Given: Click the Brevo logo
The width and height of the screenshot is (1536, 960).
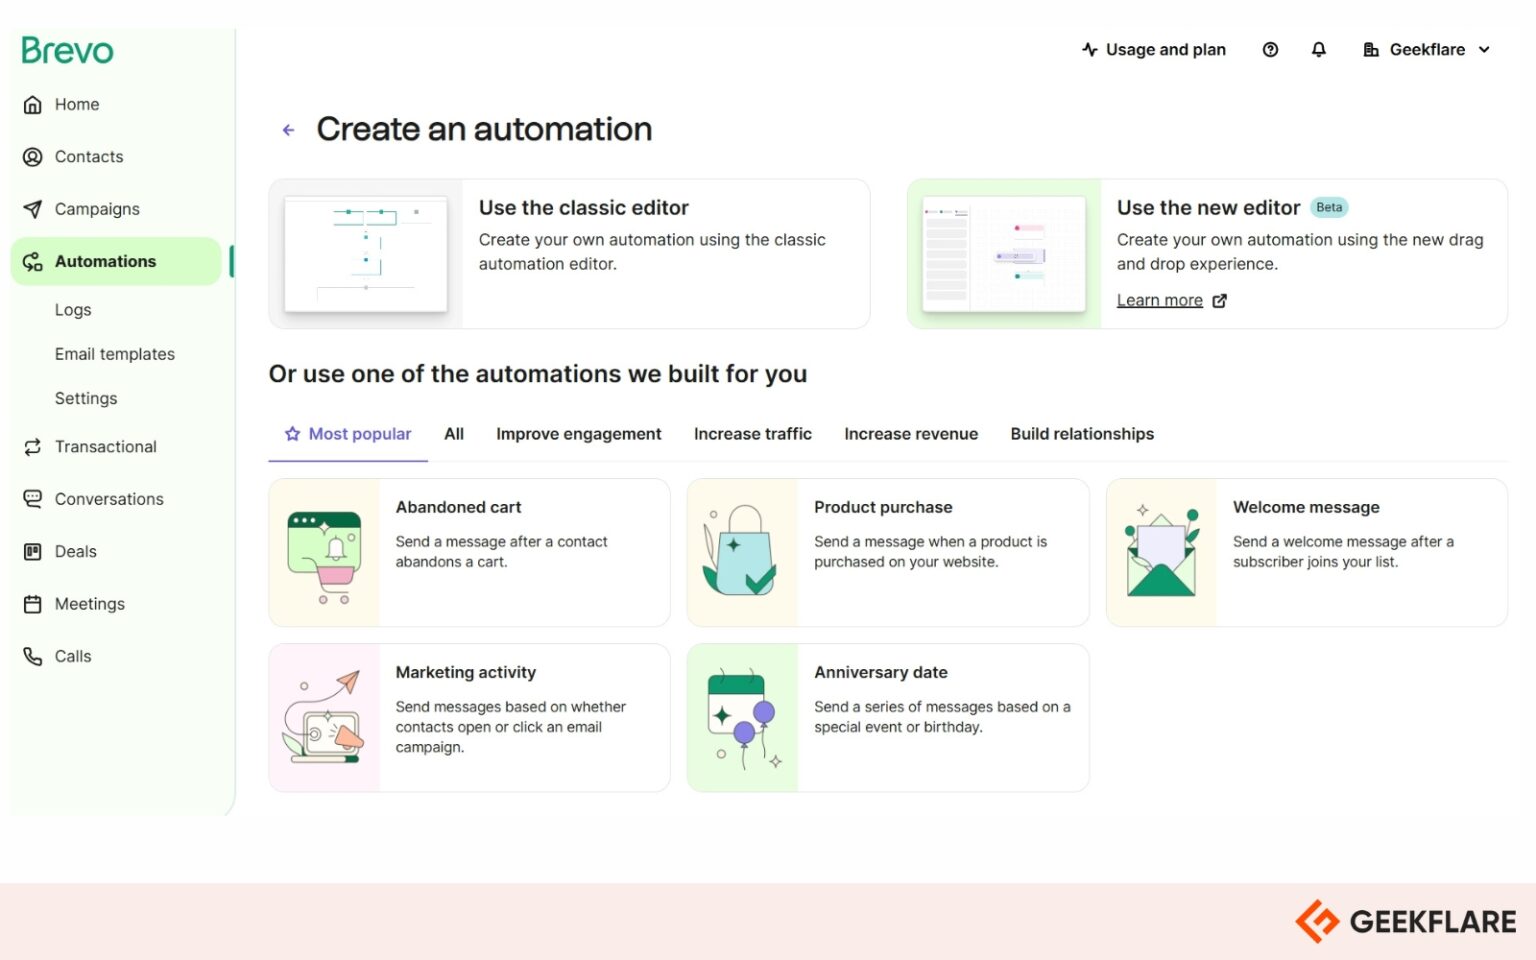Looking at the screenshot, I should click(67, 50).
